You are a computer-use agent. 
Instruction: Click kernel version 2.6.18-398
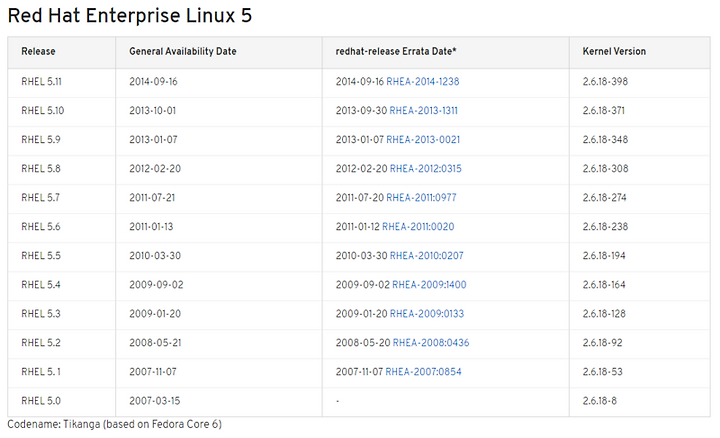[605, 82]
